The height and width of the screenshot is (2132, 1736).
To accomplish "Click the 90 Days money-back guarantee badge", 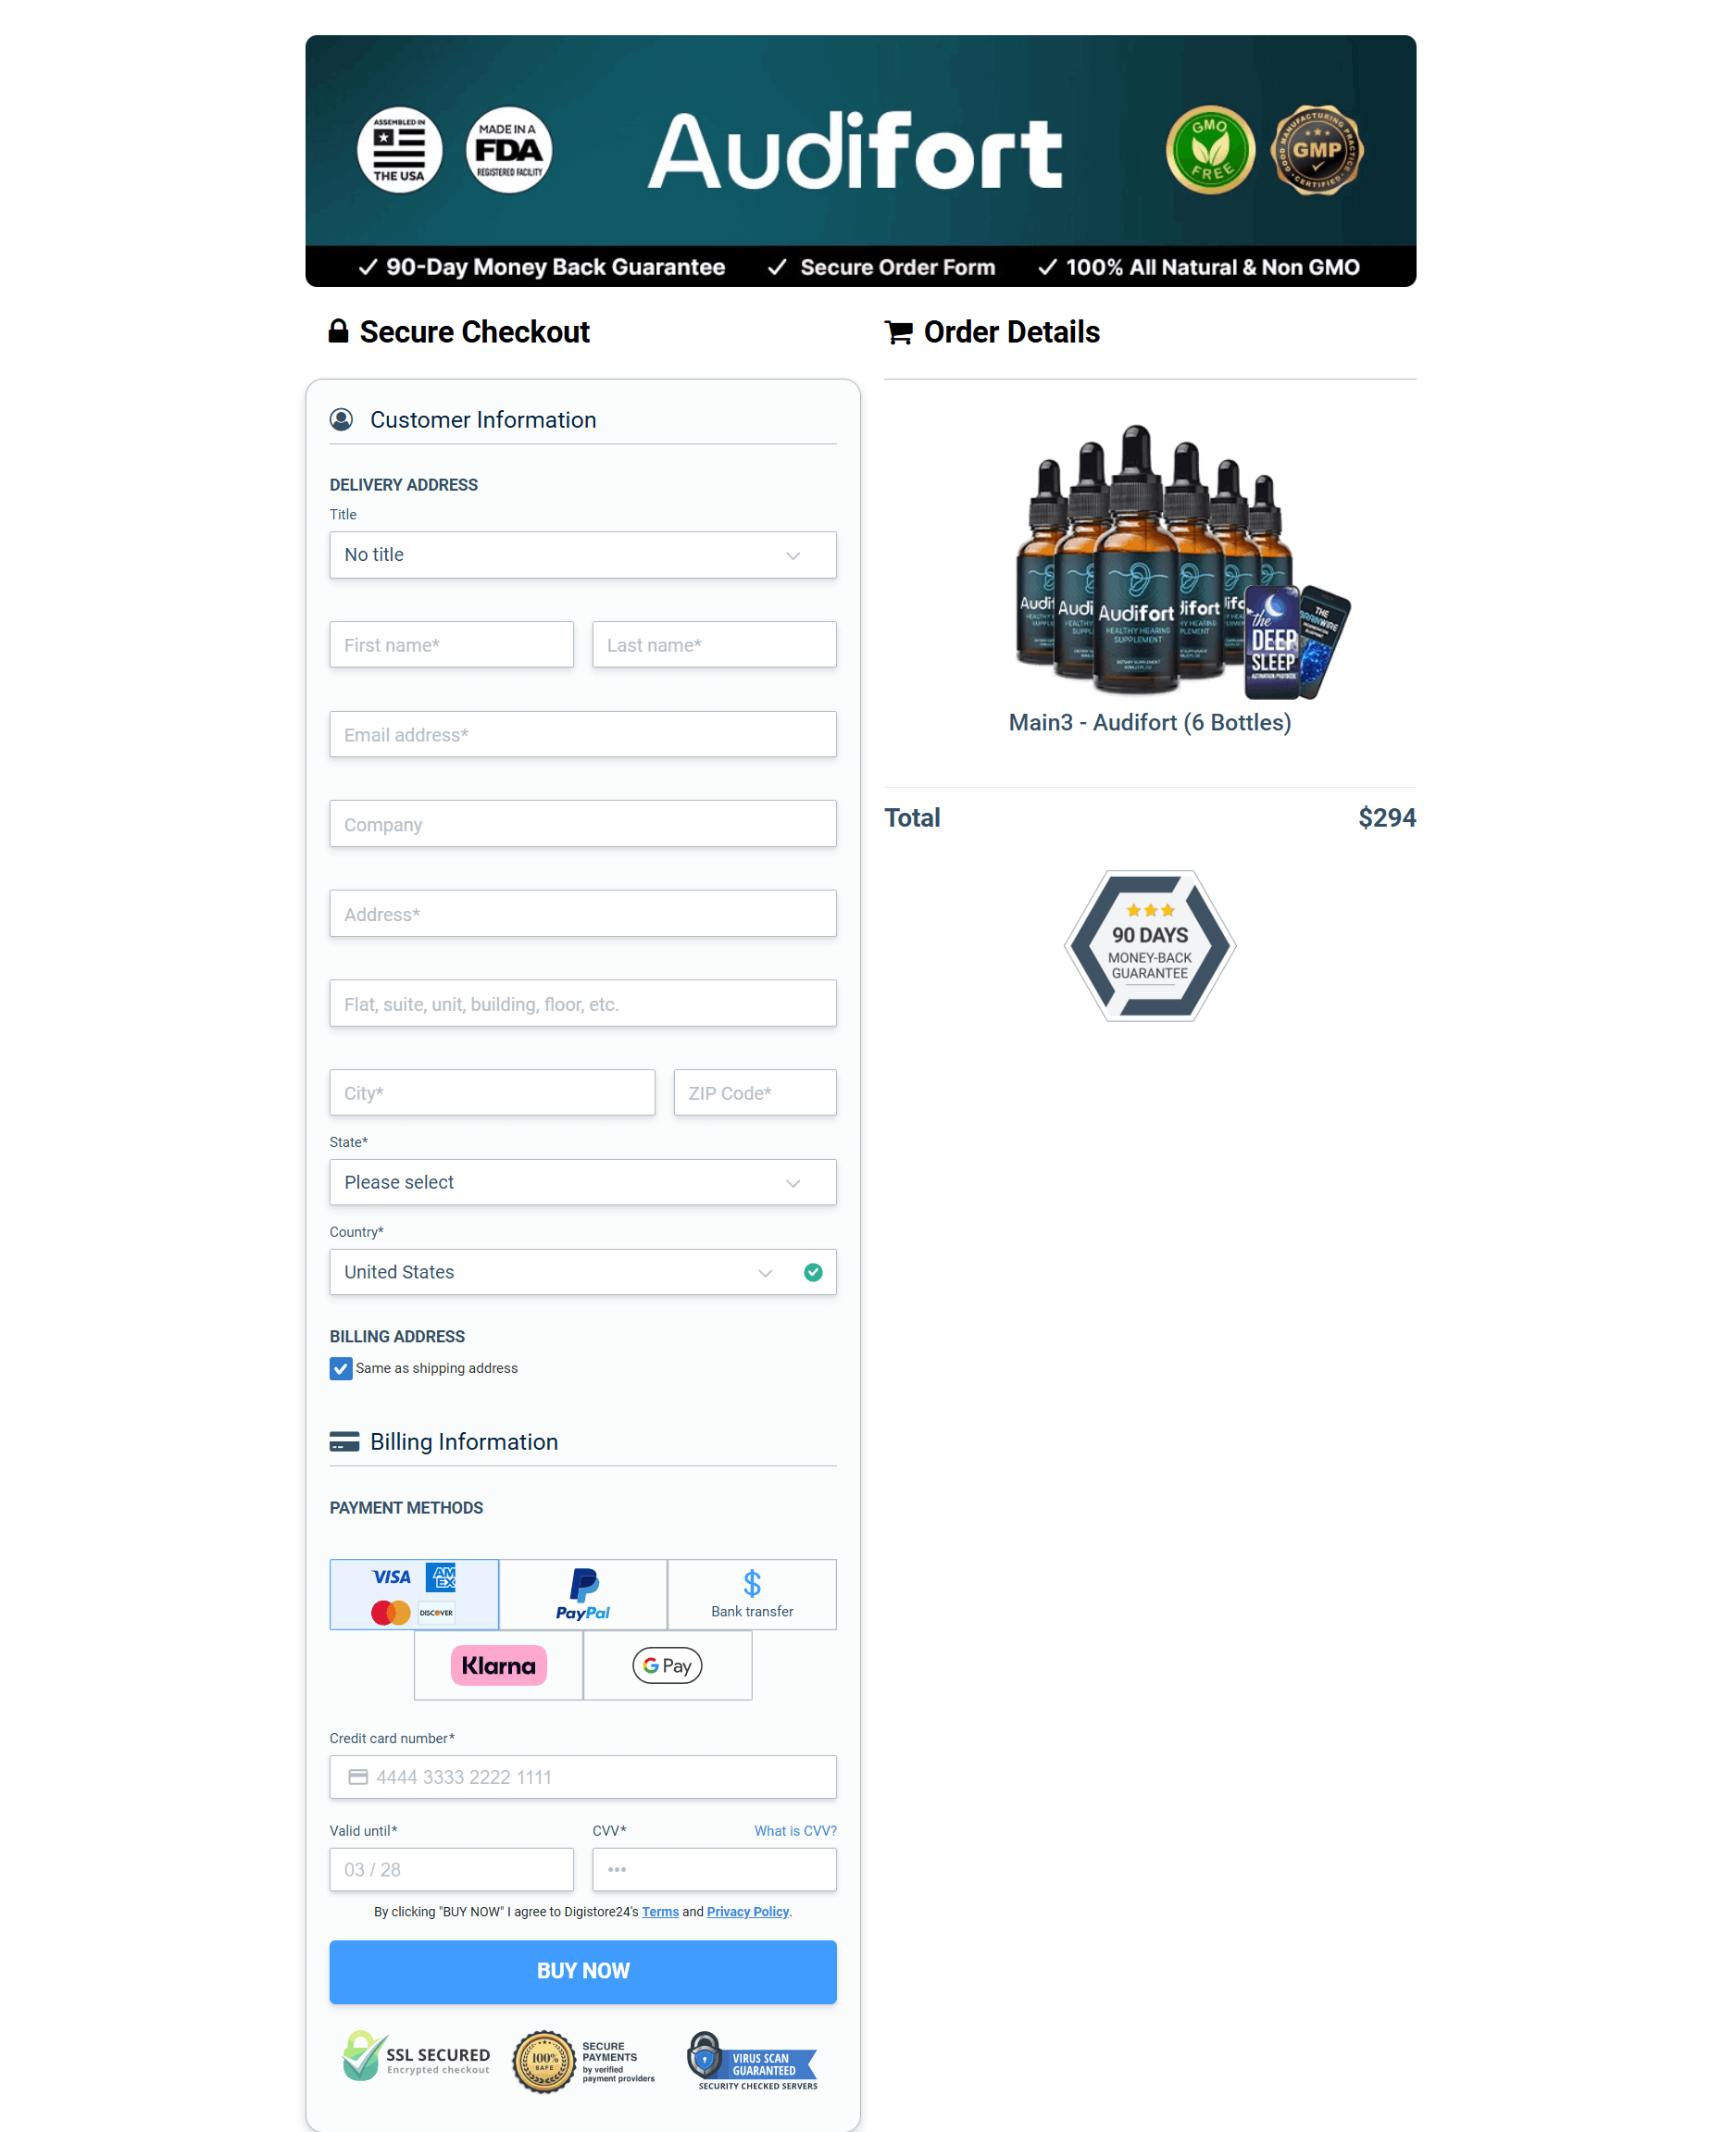I will click(1149, 945).
